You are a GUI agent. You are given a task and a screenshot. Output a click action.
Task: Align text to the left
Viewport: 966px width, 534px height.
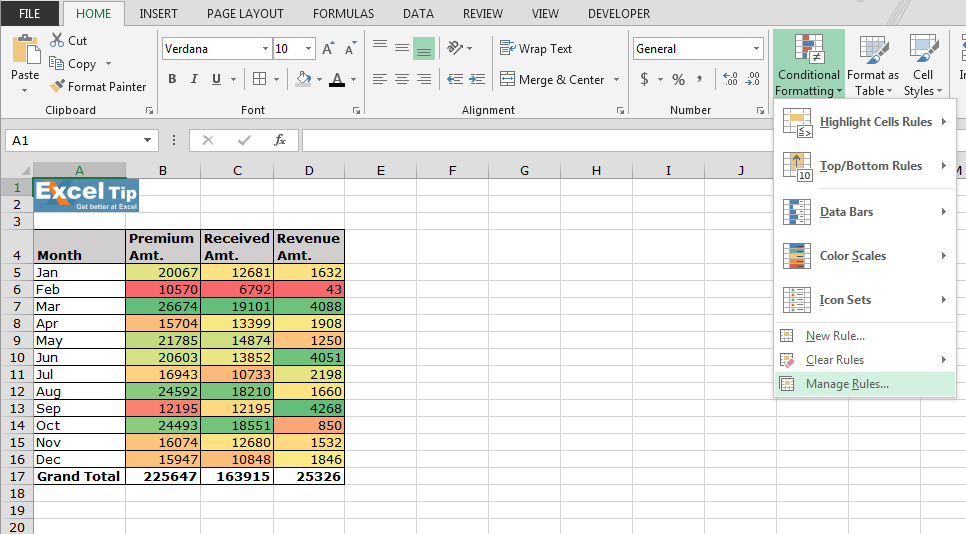tap(380, 79)
